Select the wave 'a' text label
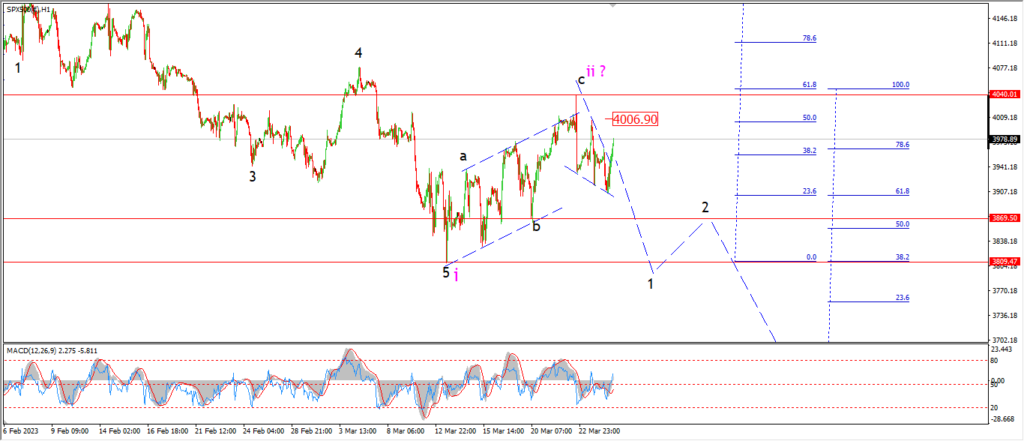 coord(463,156)
